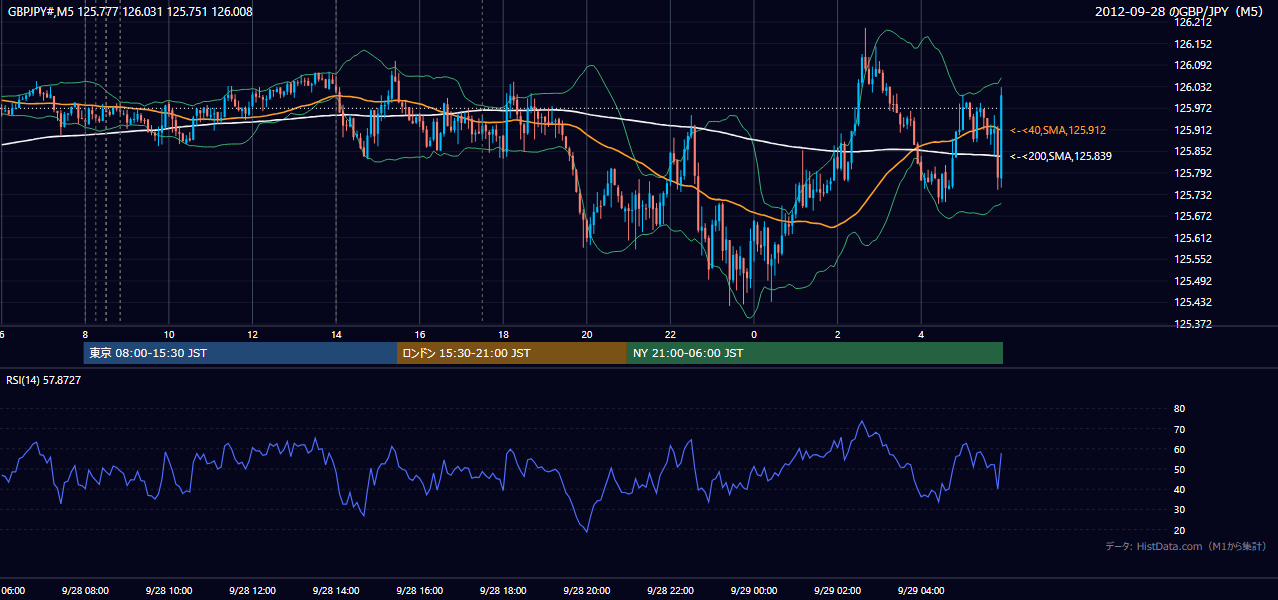This screenshot has height=600, width=1278.
Task: Click hour tick 16 under price chart
Action: coord(420,334)
